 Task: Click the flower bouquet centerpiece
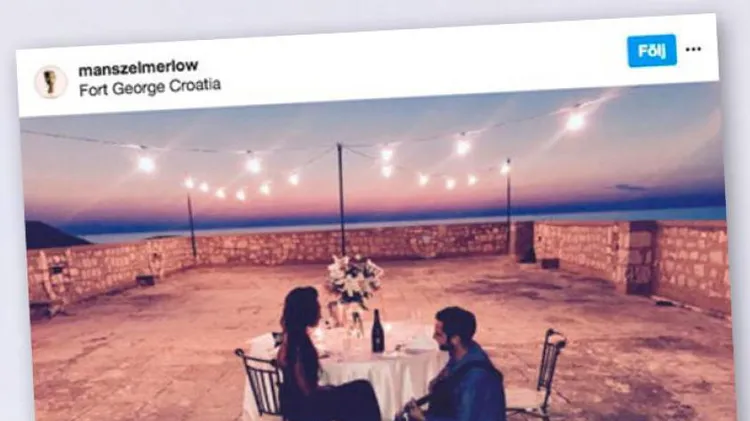click(x=354, y=282)
